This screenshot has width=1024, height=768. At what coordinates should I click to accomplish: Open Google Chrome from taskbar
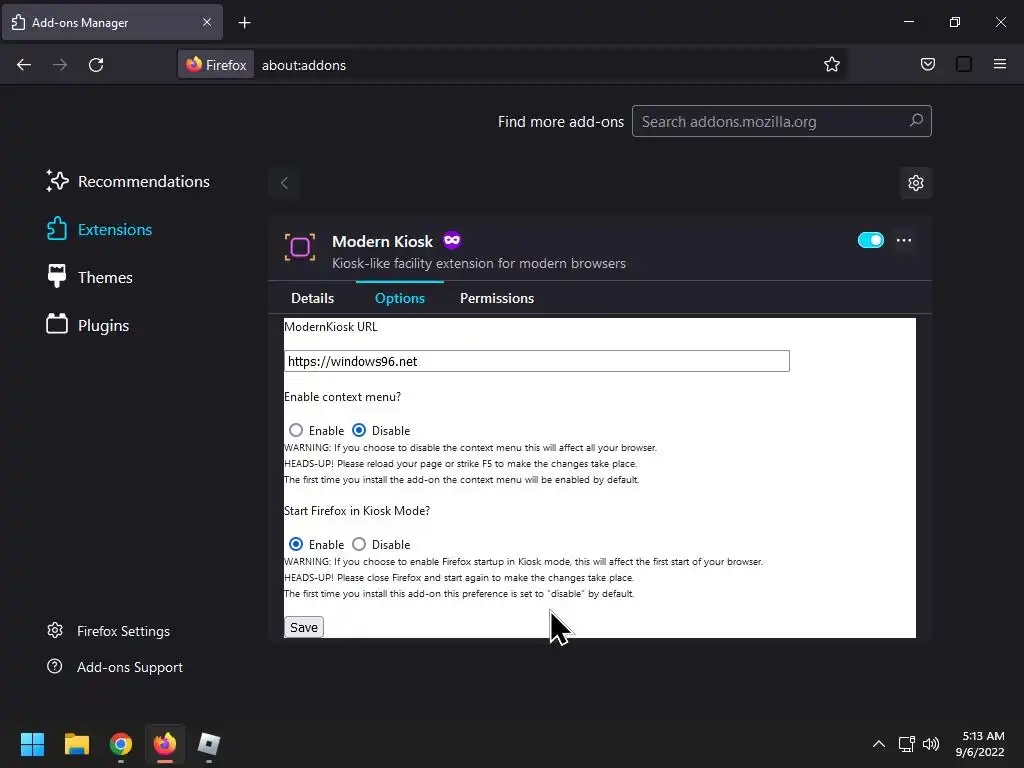click(x=121, y=744)
